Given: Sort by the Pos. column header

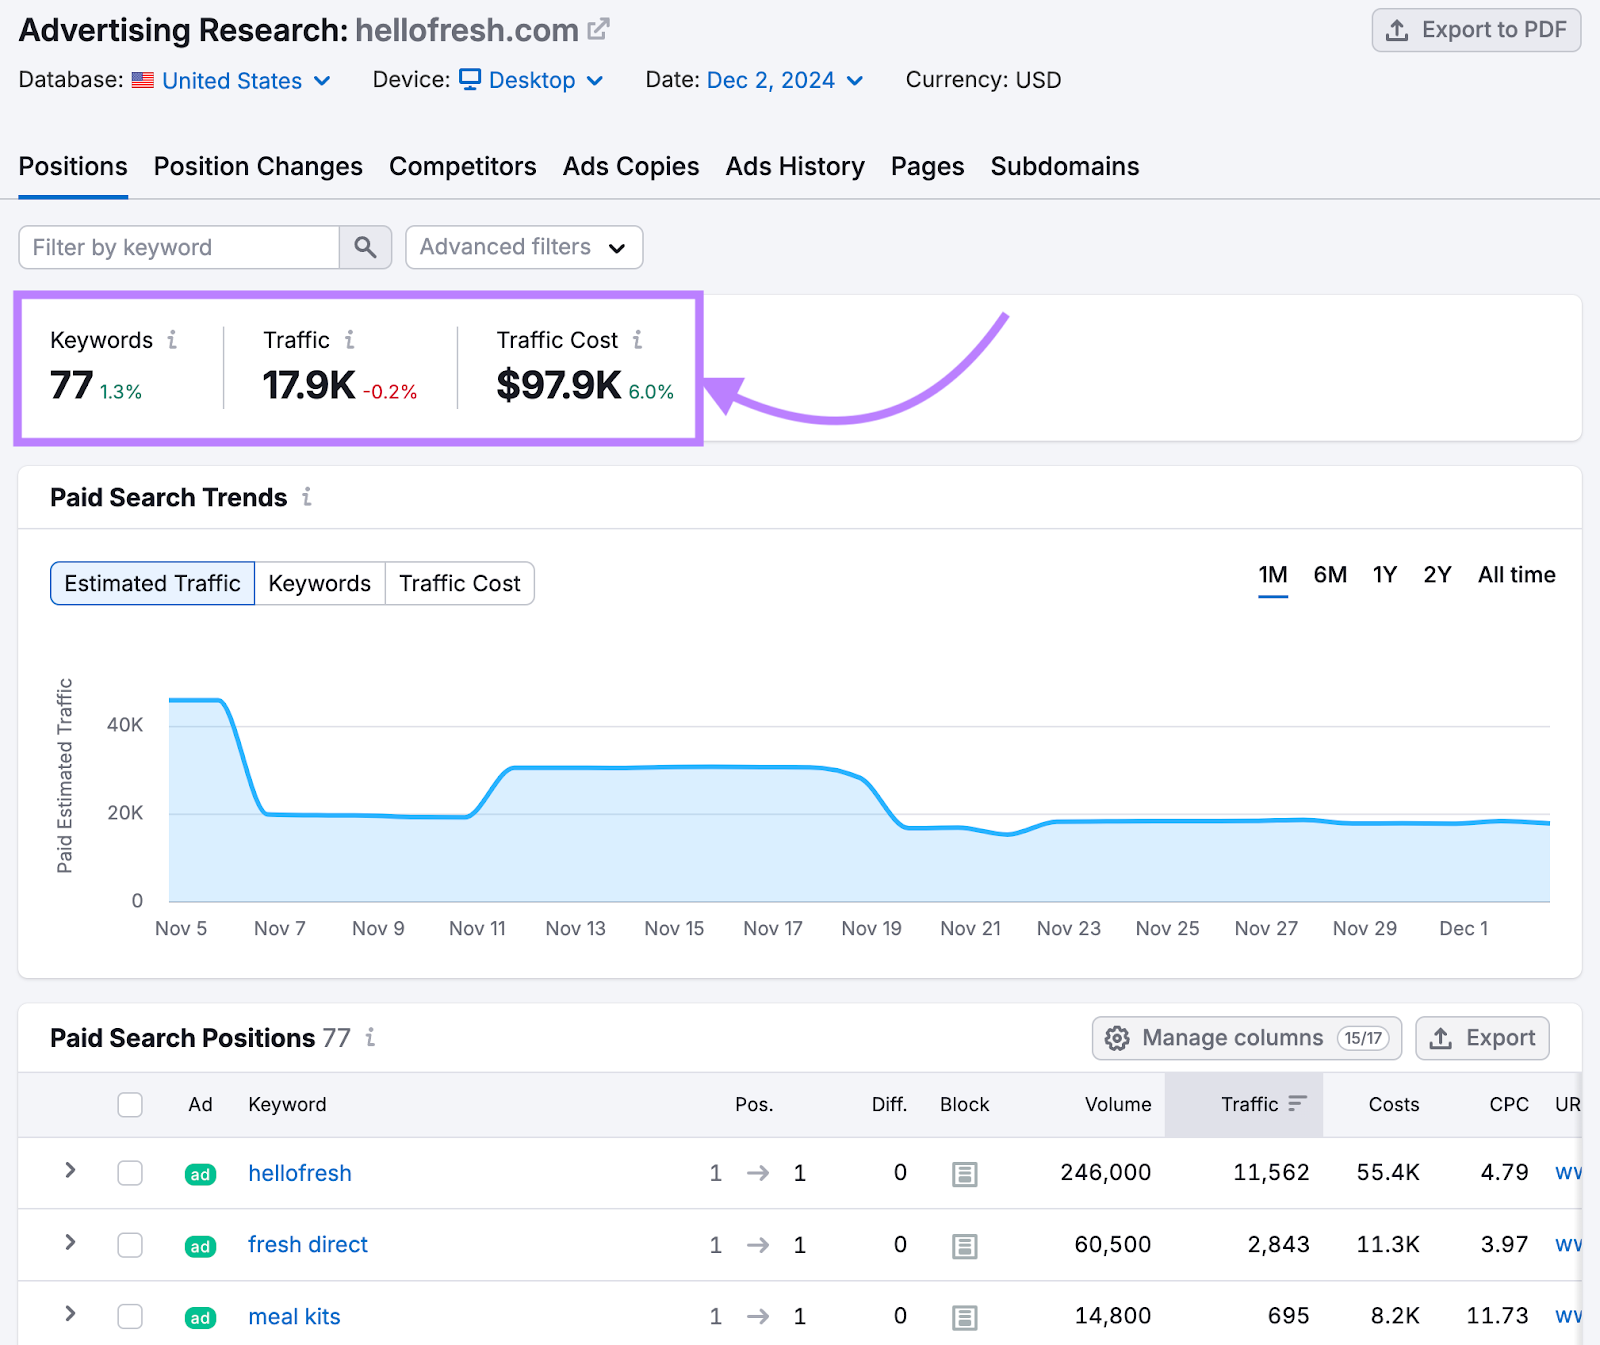Looking at the screenshot, I should [x=754, y=1104].
